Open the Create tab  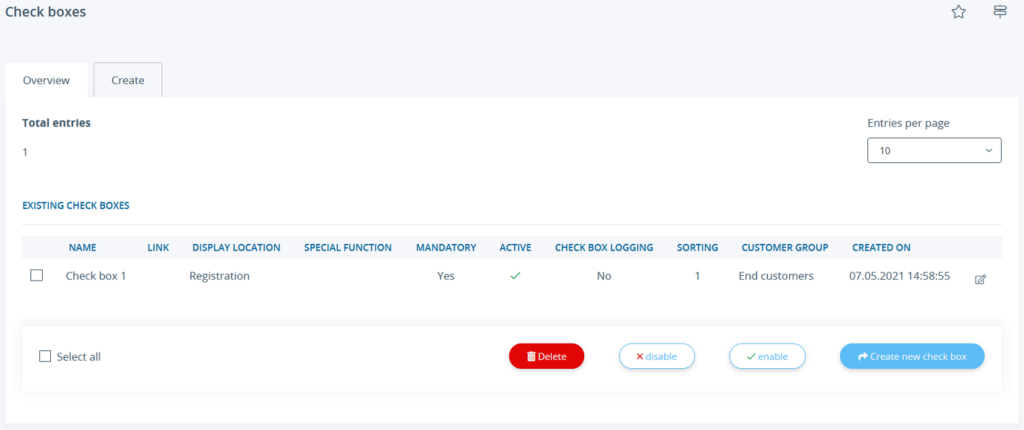[x=127, y=80]
